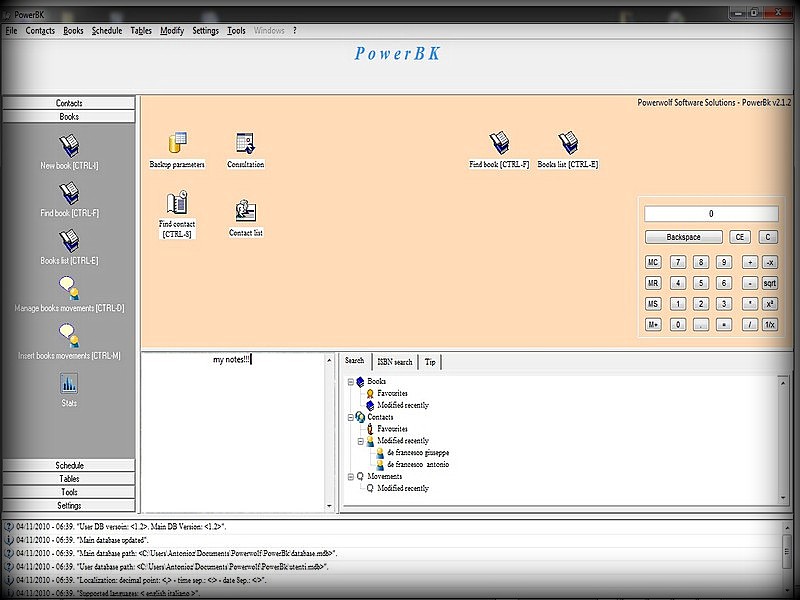Screen dimensions: 800x600
Task: Click notes area scroll down arrow
Action: 329,506
